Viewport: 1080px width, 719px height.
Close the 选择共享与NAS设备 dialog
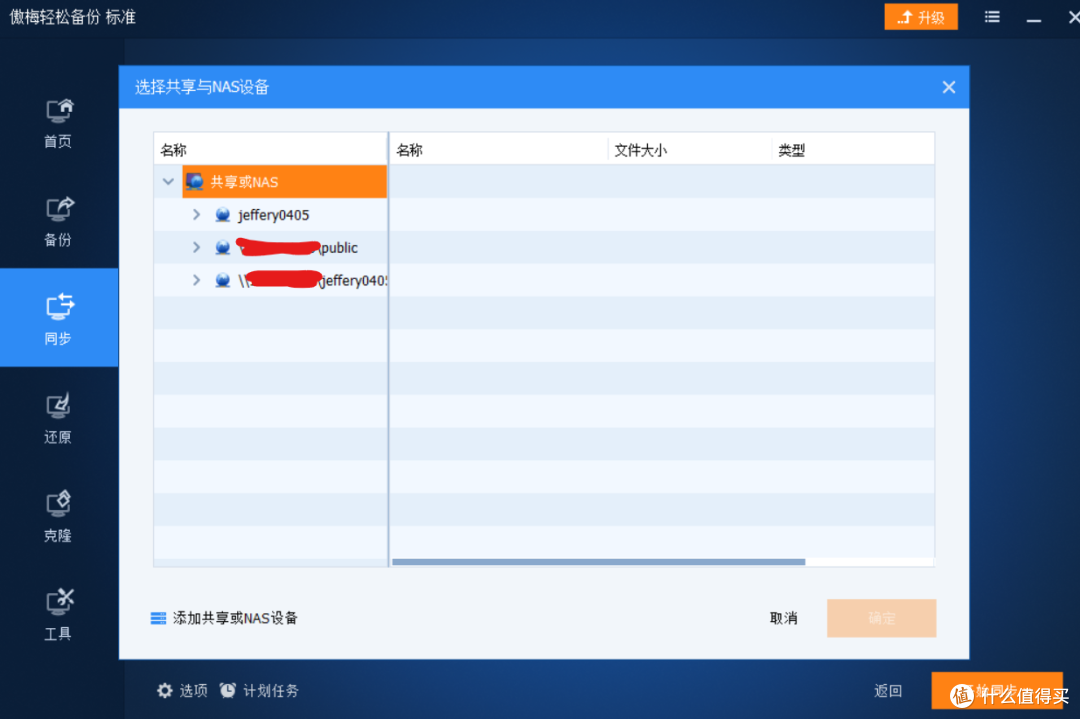point(948,87)
